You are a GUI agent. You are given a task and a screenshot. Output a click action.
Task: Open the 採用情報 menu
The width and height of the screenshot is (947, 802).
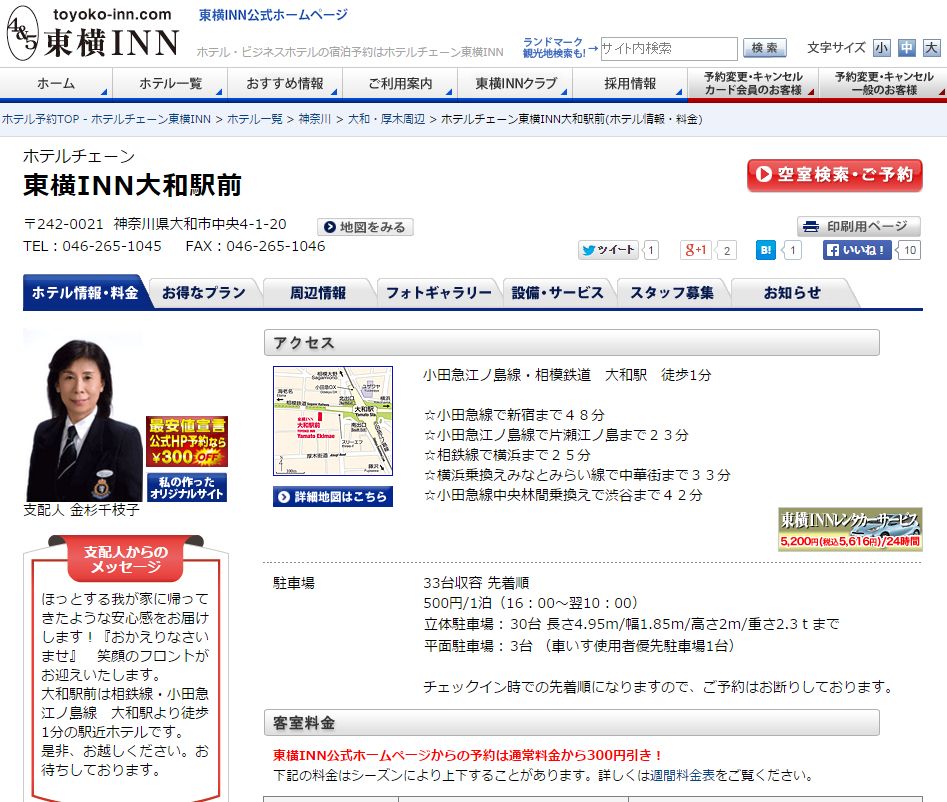(630, 83)
